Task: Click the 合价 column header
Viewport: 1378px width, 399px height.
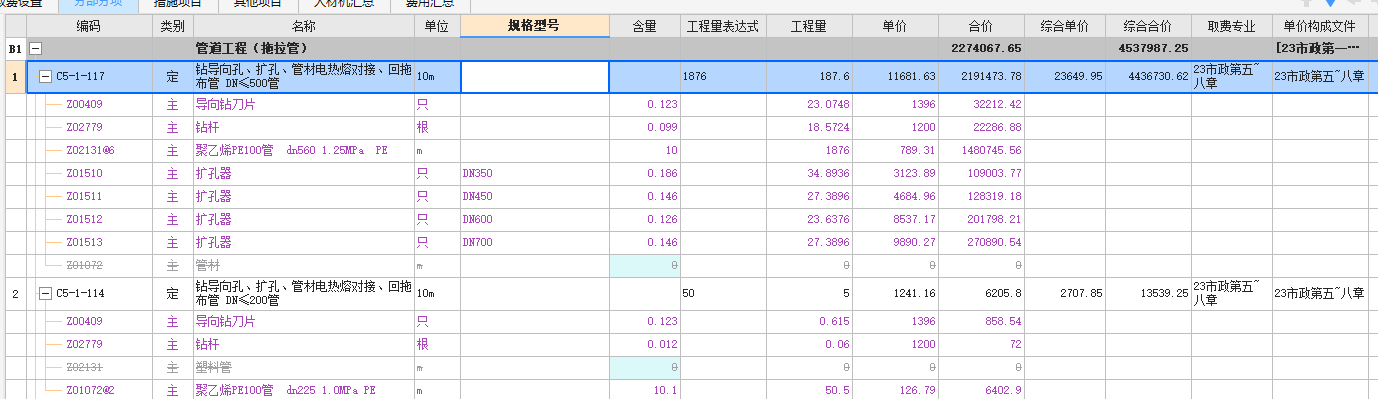Action: click(982, 27)
